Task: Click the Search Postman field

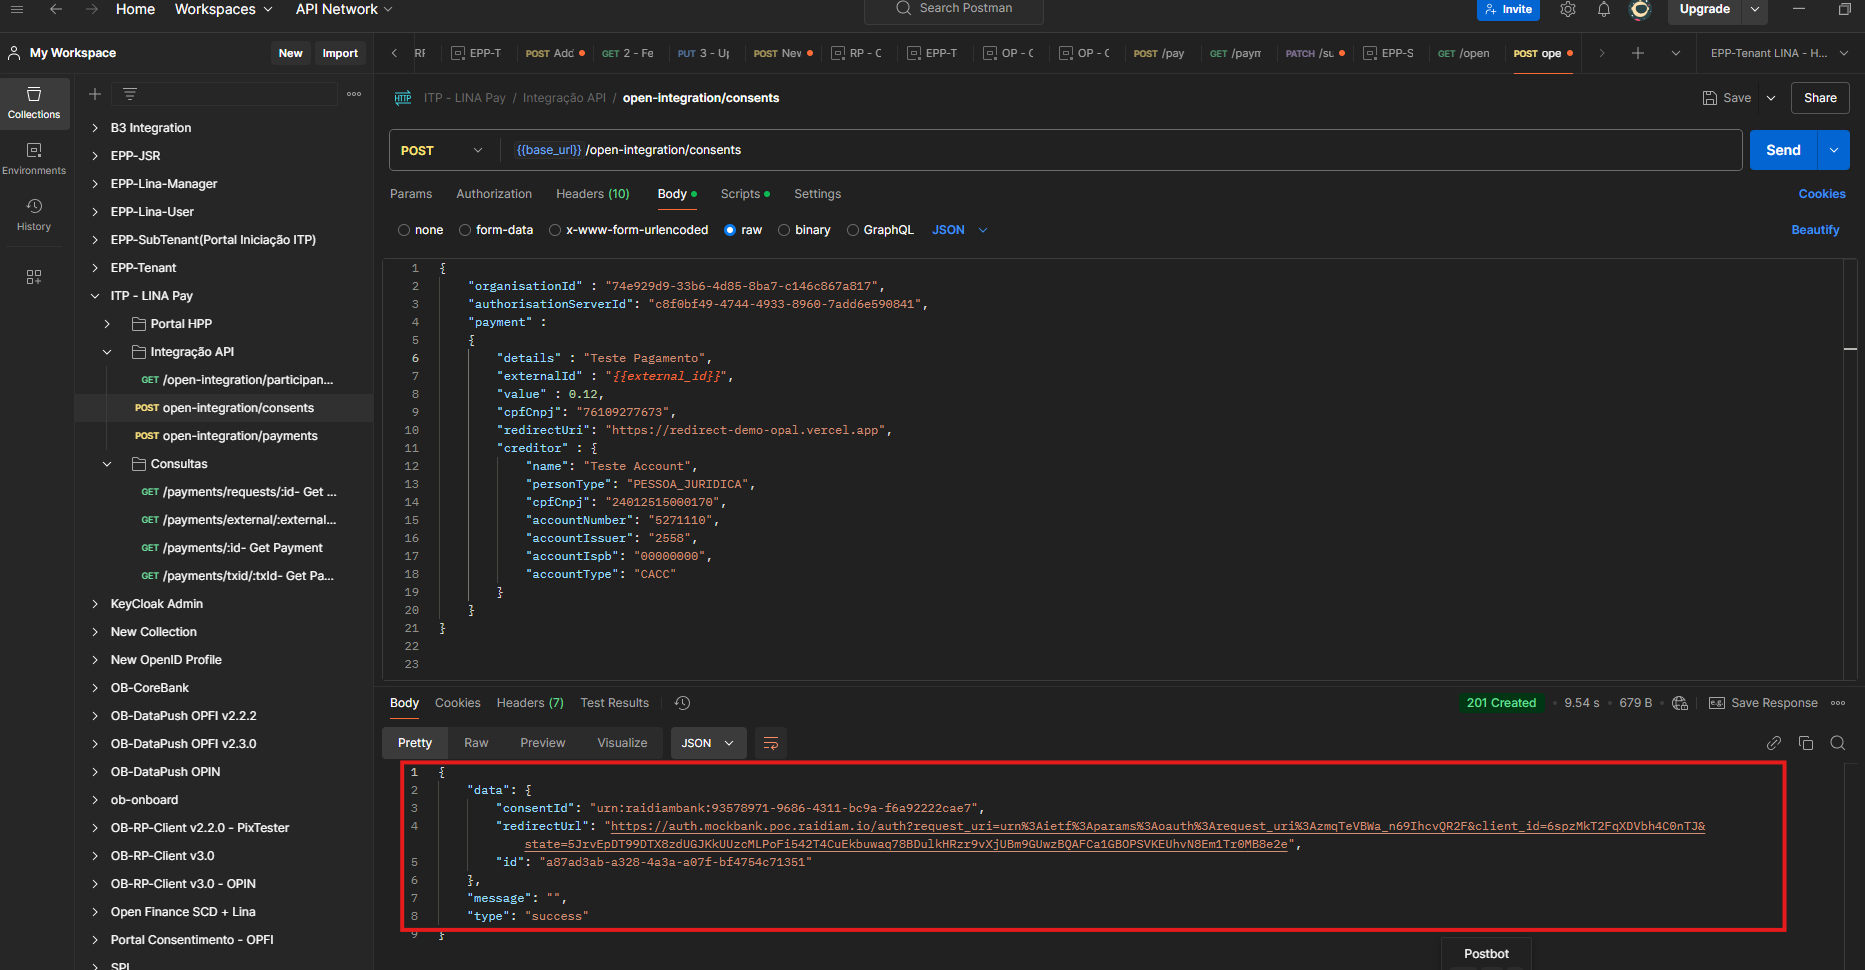Action: [954, 9]
